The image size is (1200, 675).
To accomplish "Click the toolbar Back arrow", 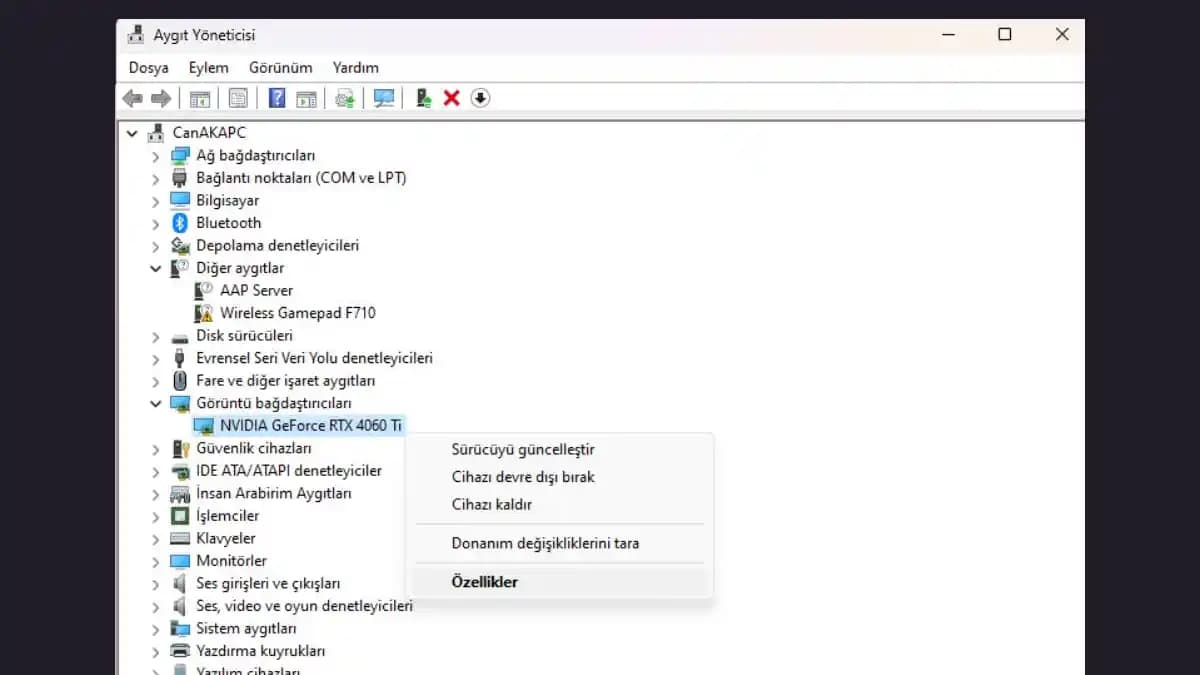I will pyautogui.click(x=132, y=98).
